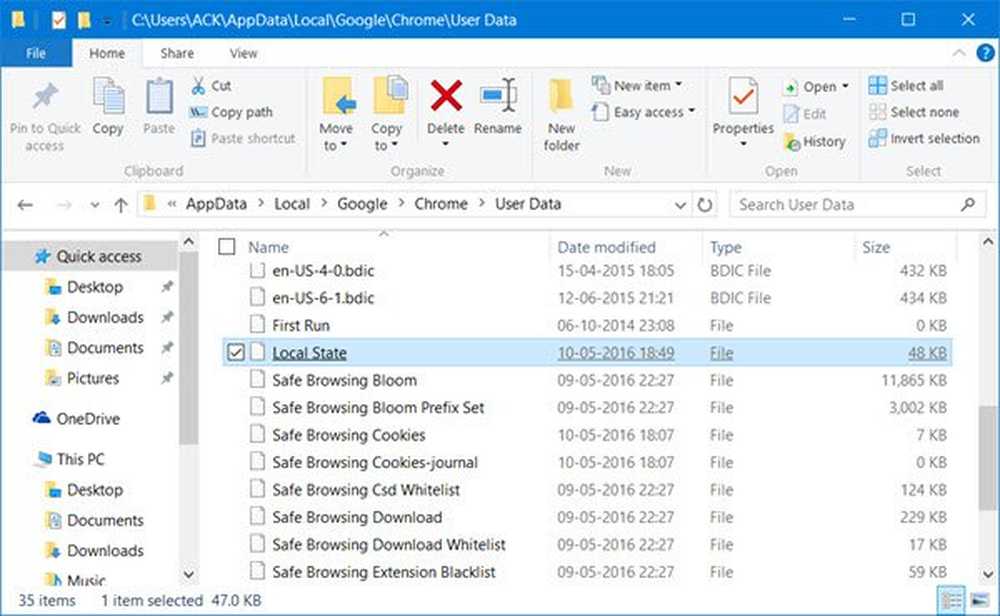This screenshot has height=616, width=1000.
Task: Toggle the select-all checkbox in Name header
Action: click(226, 247)
